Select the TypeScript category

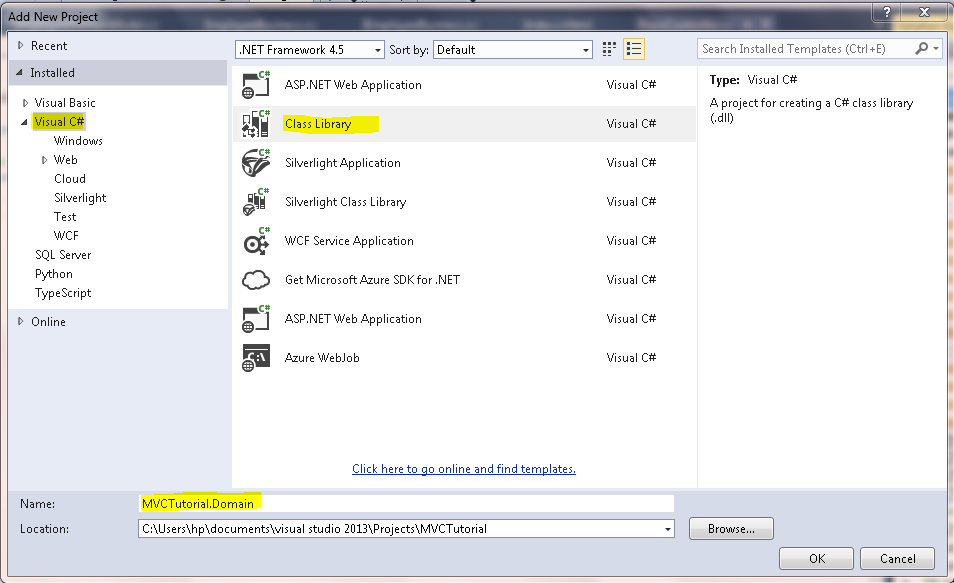tap(63, 293)
